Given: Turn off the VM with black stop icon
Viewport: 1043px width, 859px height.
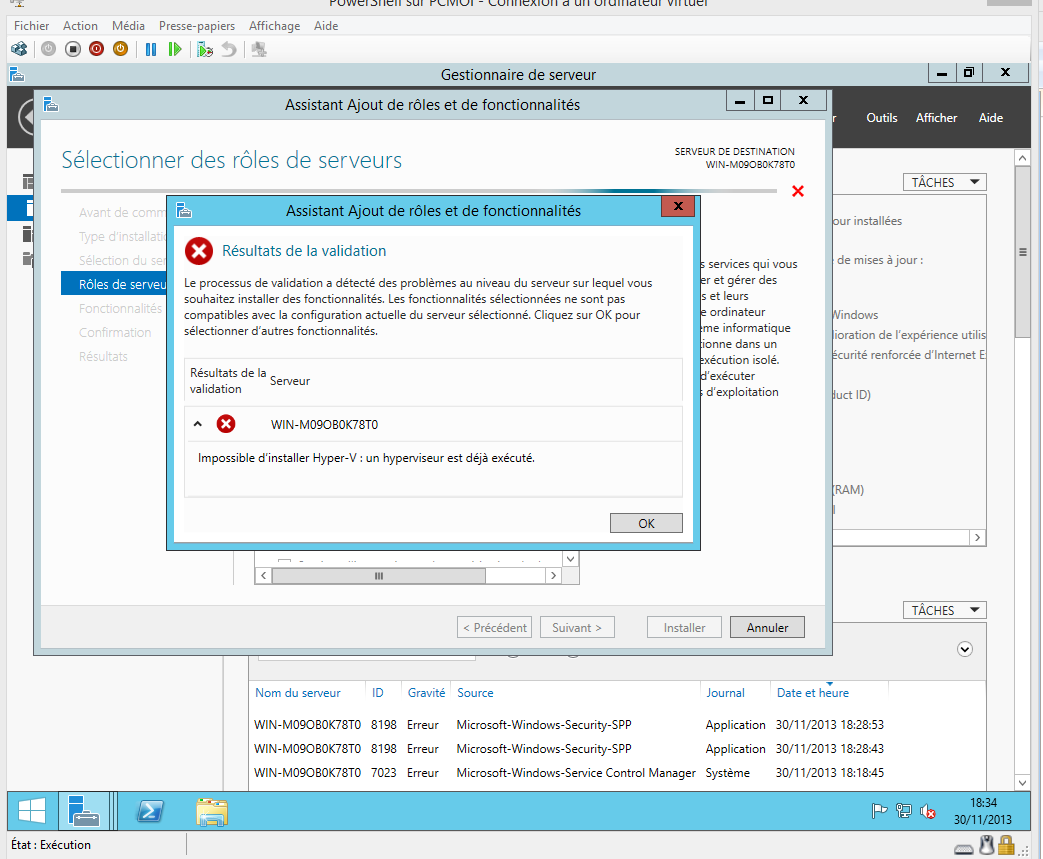Looking at the screenshot, I should [x=73, y=49].
